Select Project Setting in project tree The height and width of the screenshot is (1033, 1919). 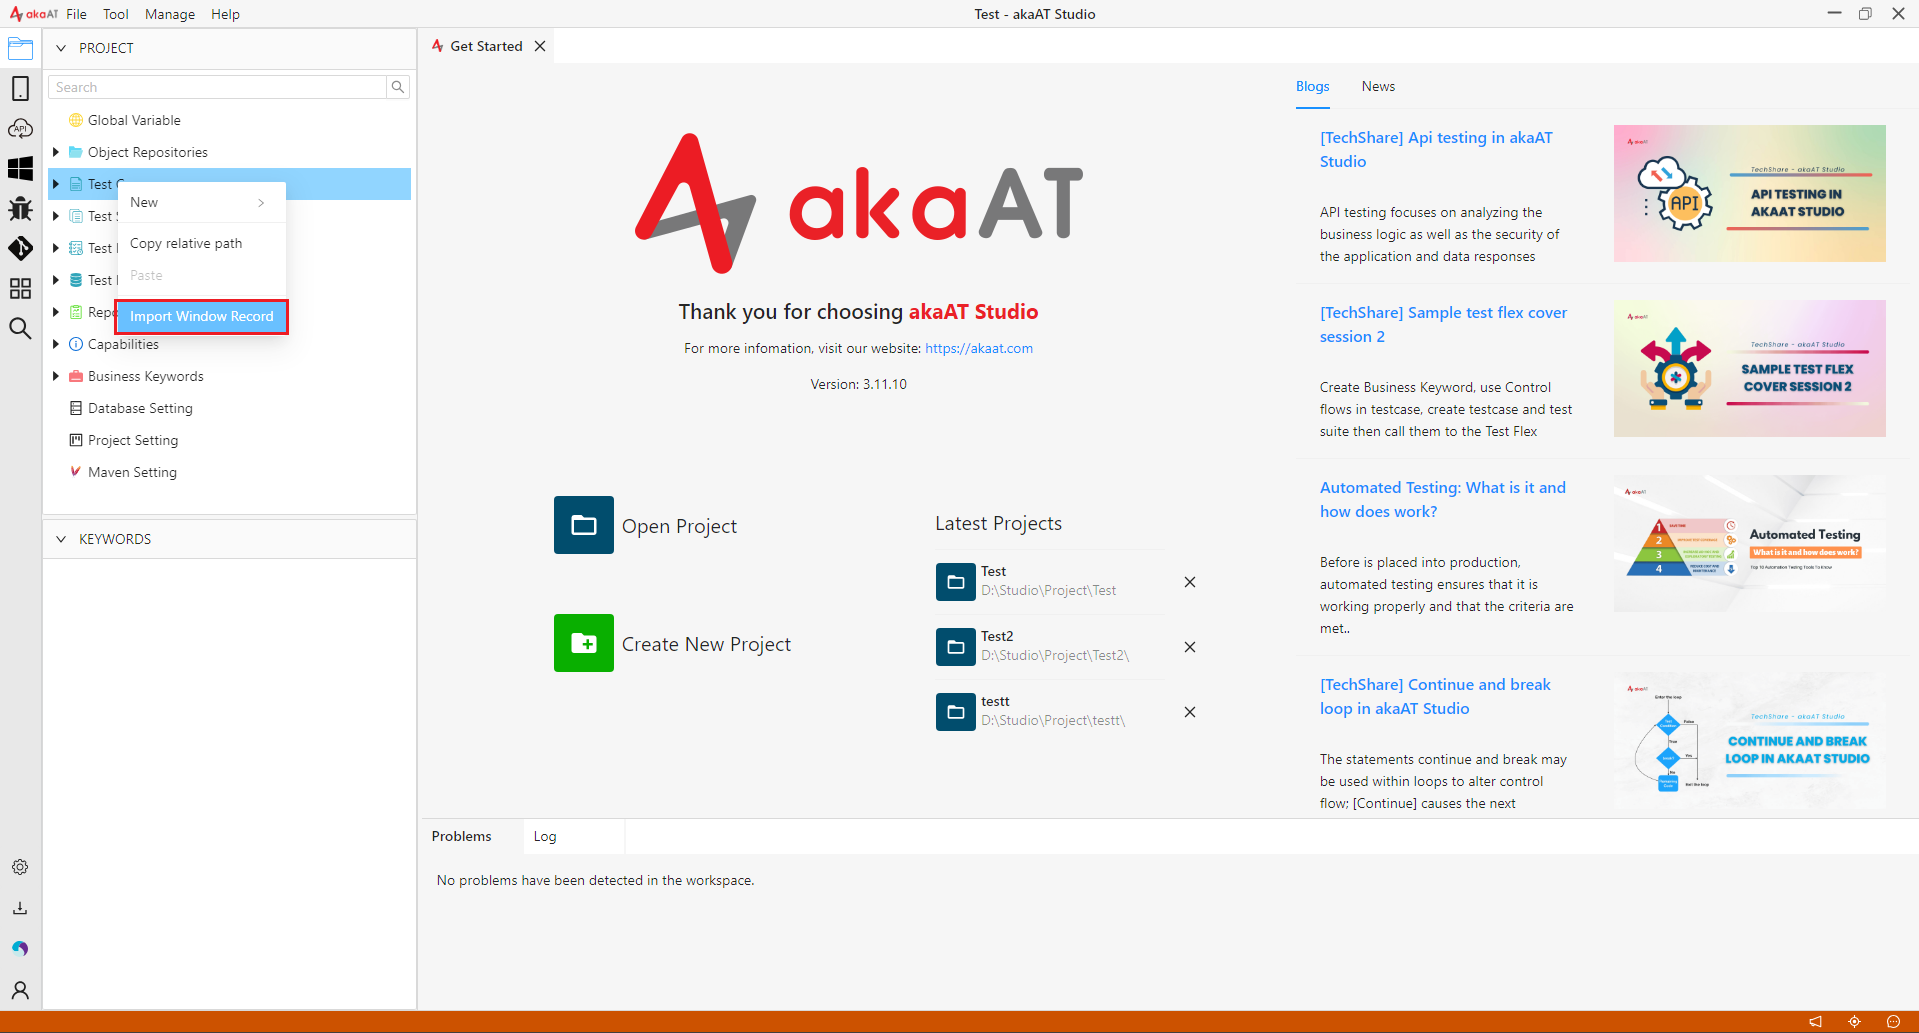tap(133, 440)
